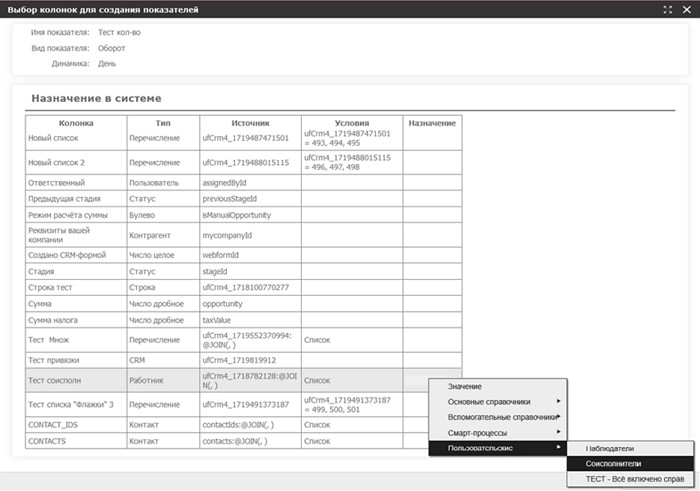Viewport: 700px width, 491px height.
Task: Select the Пользовательские menu entry
Action: (498, 448)
